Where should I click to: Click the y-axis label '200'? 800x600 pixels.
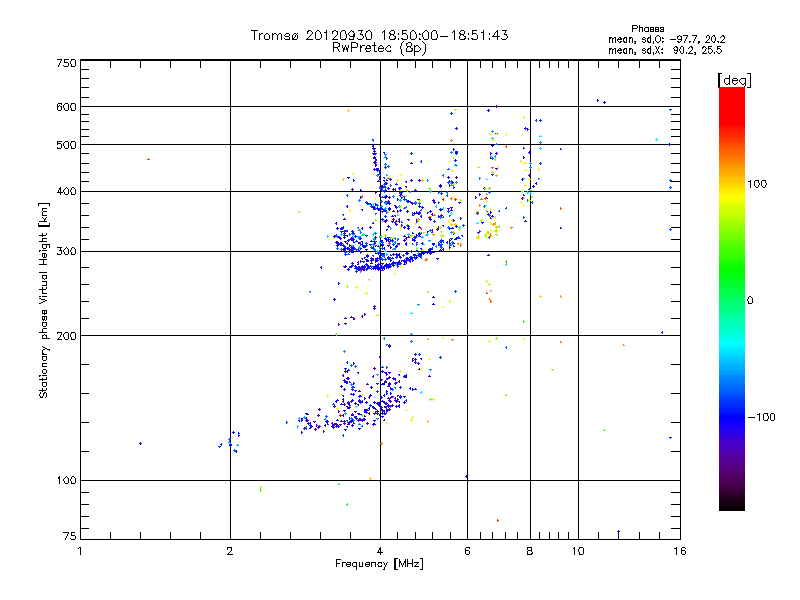(67, 336)
